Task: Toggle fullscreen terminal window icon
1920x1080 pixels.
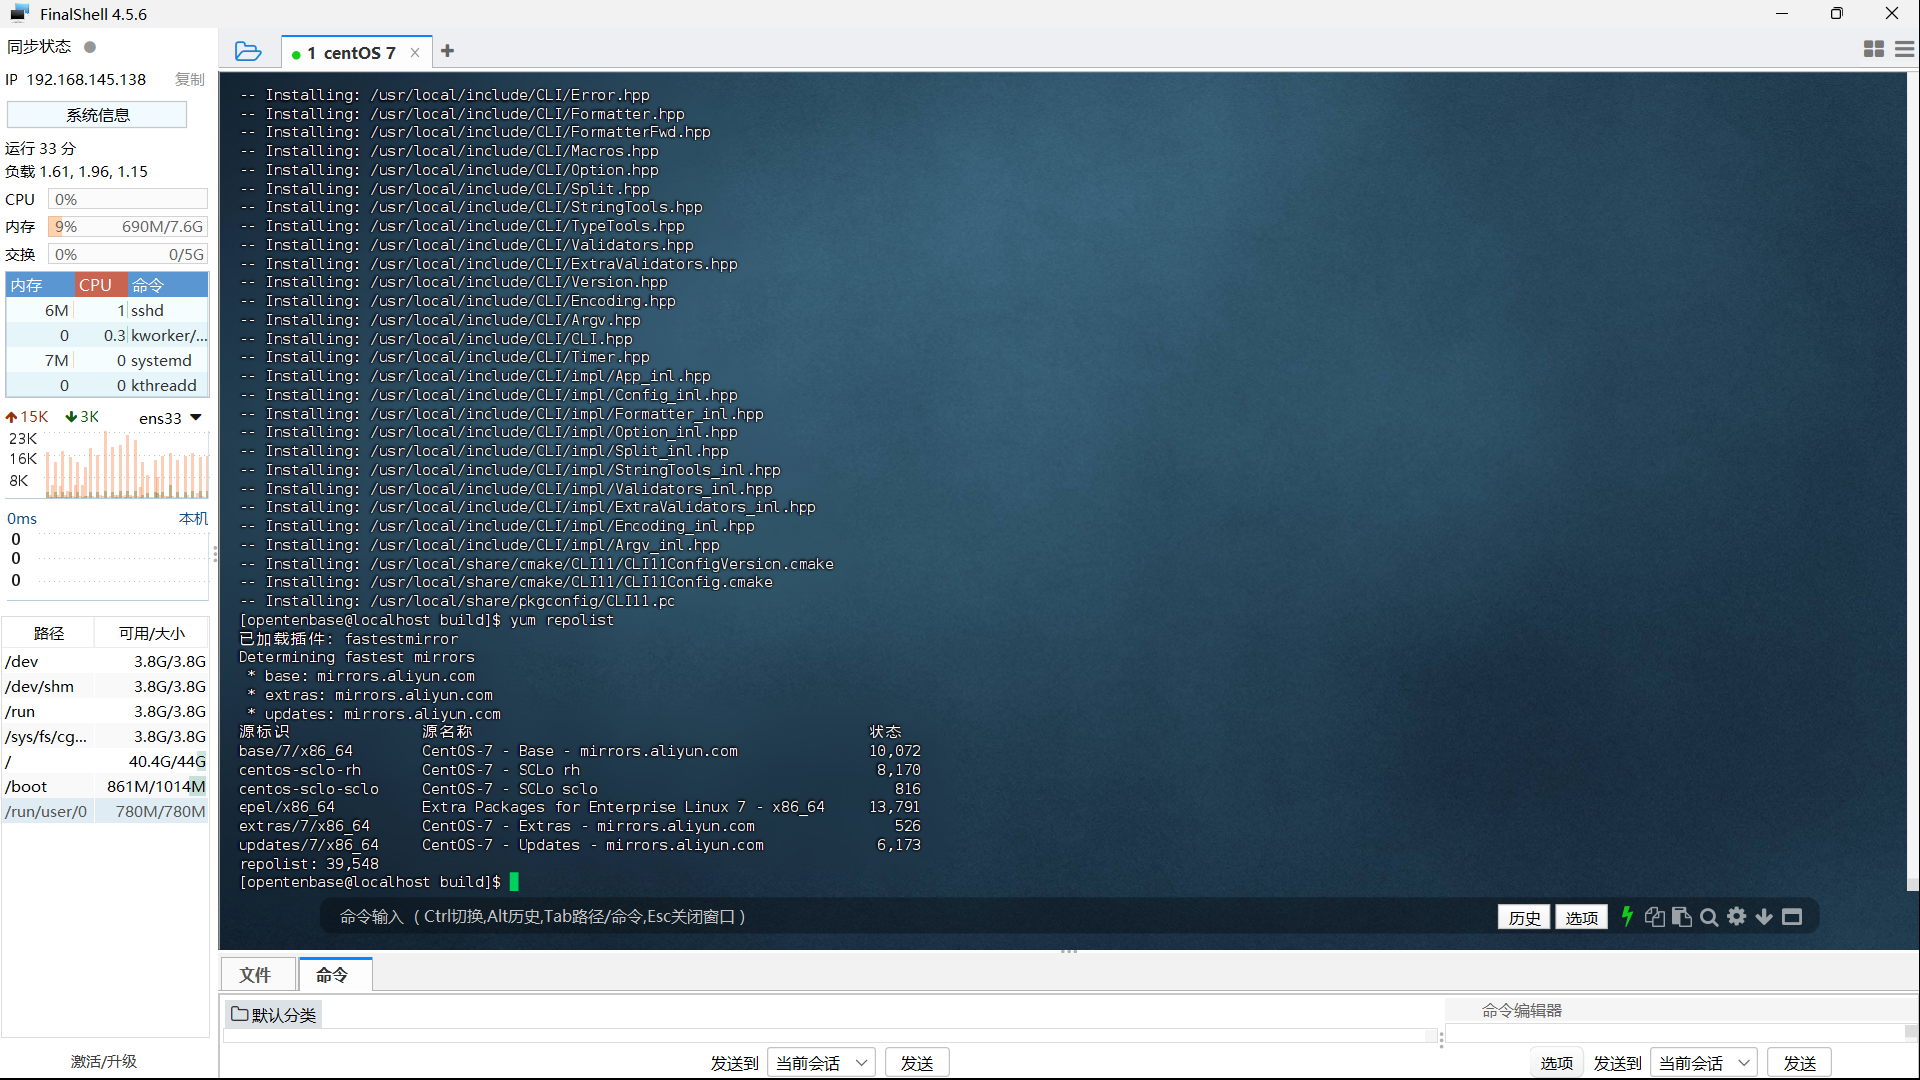Action: (1792, 917)
